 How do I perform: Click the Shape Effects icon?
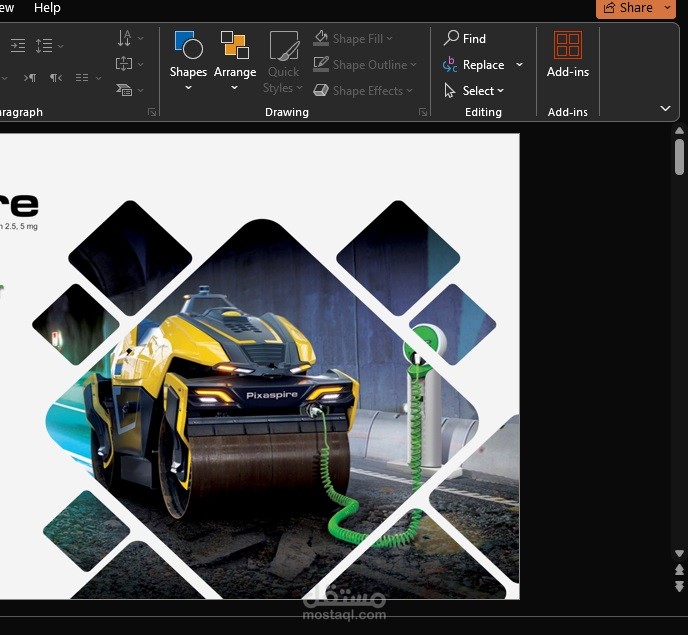(321, 90)
